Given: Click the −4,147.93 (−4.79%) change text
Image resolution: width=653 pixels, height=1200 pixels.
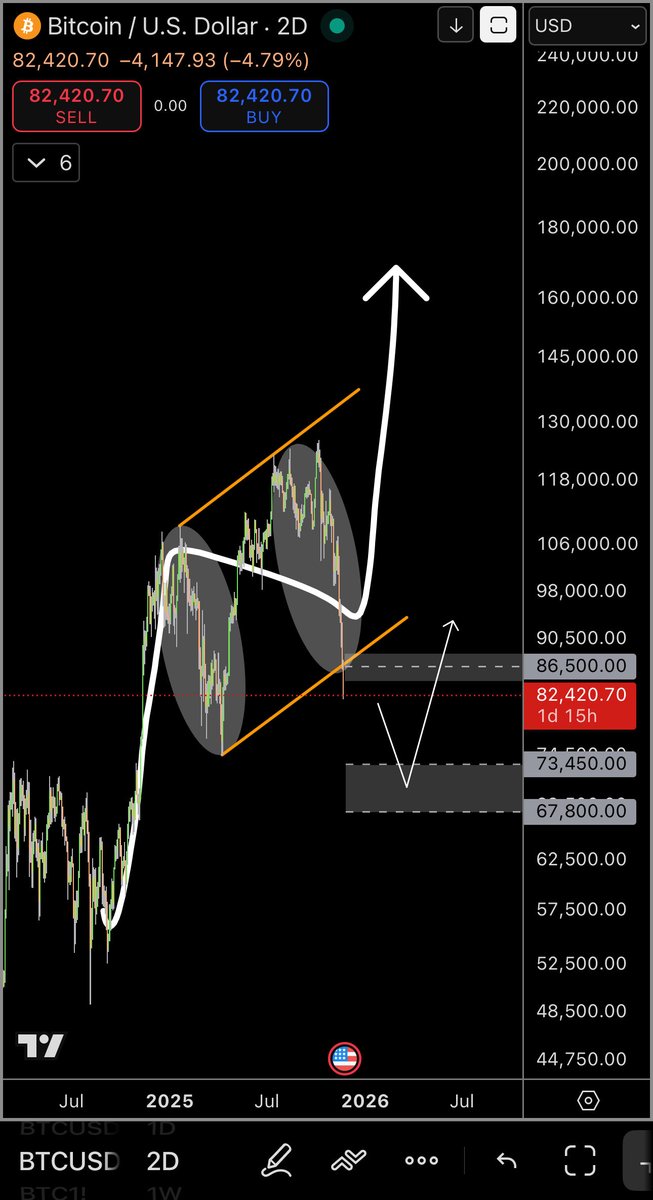Looking at the screenshot, I should tap(214, 61).
